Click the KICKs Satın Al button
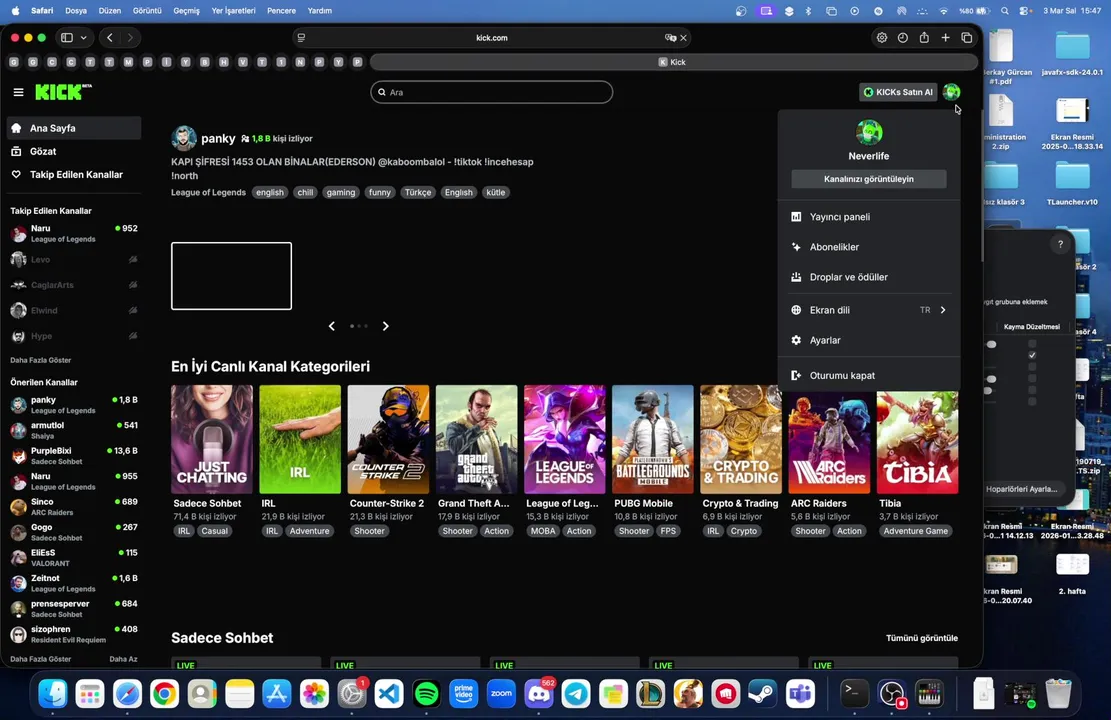 (x=898, y=92)
